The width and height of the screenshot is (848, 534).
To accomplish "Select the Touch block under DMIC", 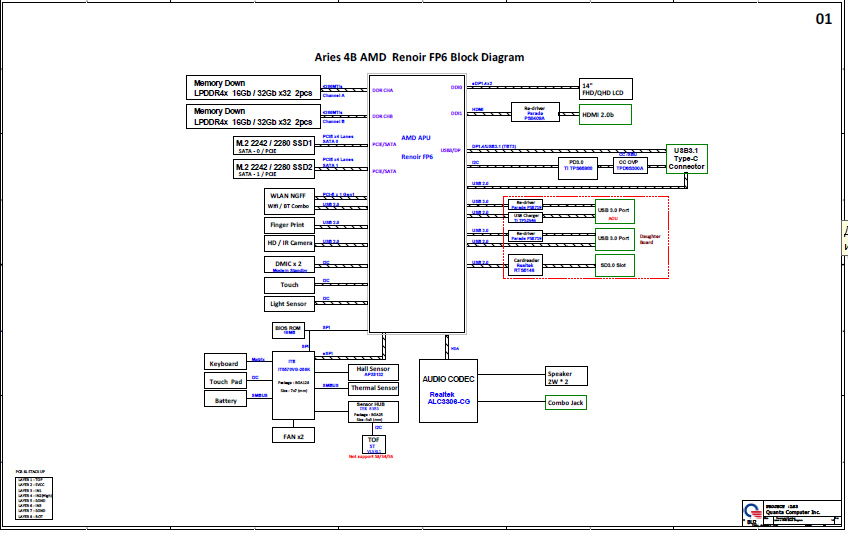I will point(289,285).
